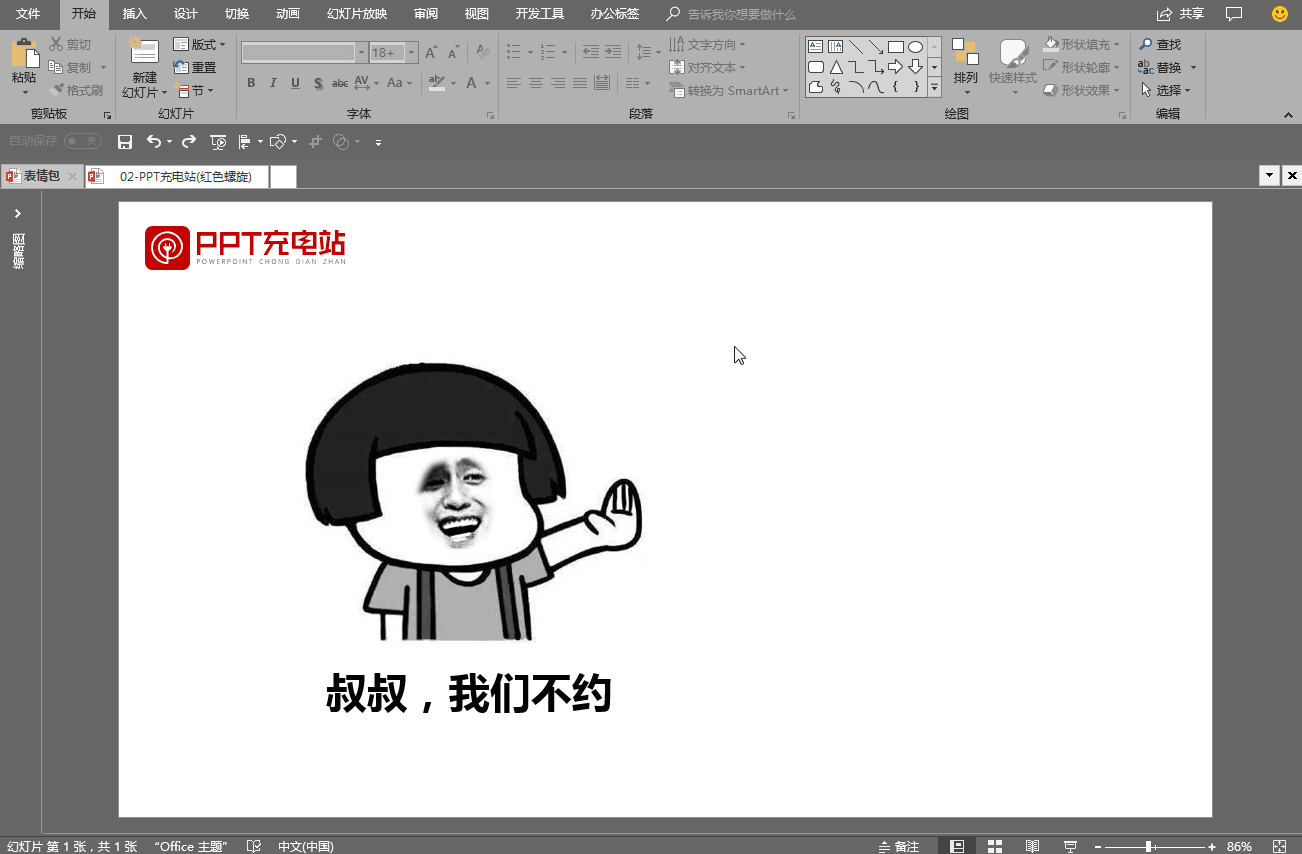Image resolution: width=1302 pixels, height=854 pixels.
Task: Expand the shapes gallery More arrow
Action: [934, 88]
